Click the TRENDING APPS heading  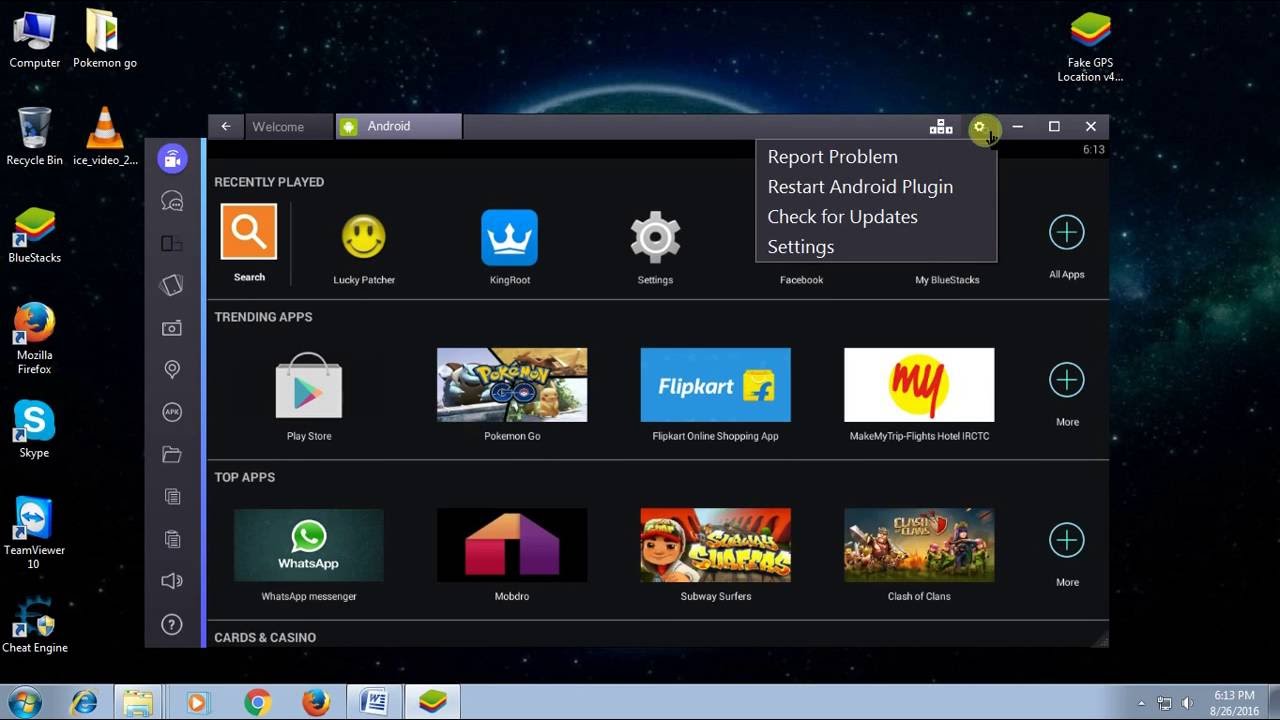[x=263, y=317]
